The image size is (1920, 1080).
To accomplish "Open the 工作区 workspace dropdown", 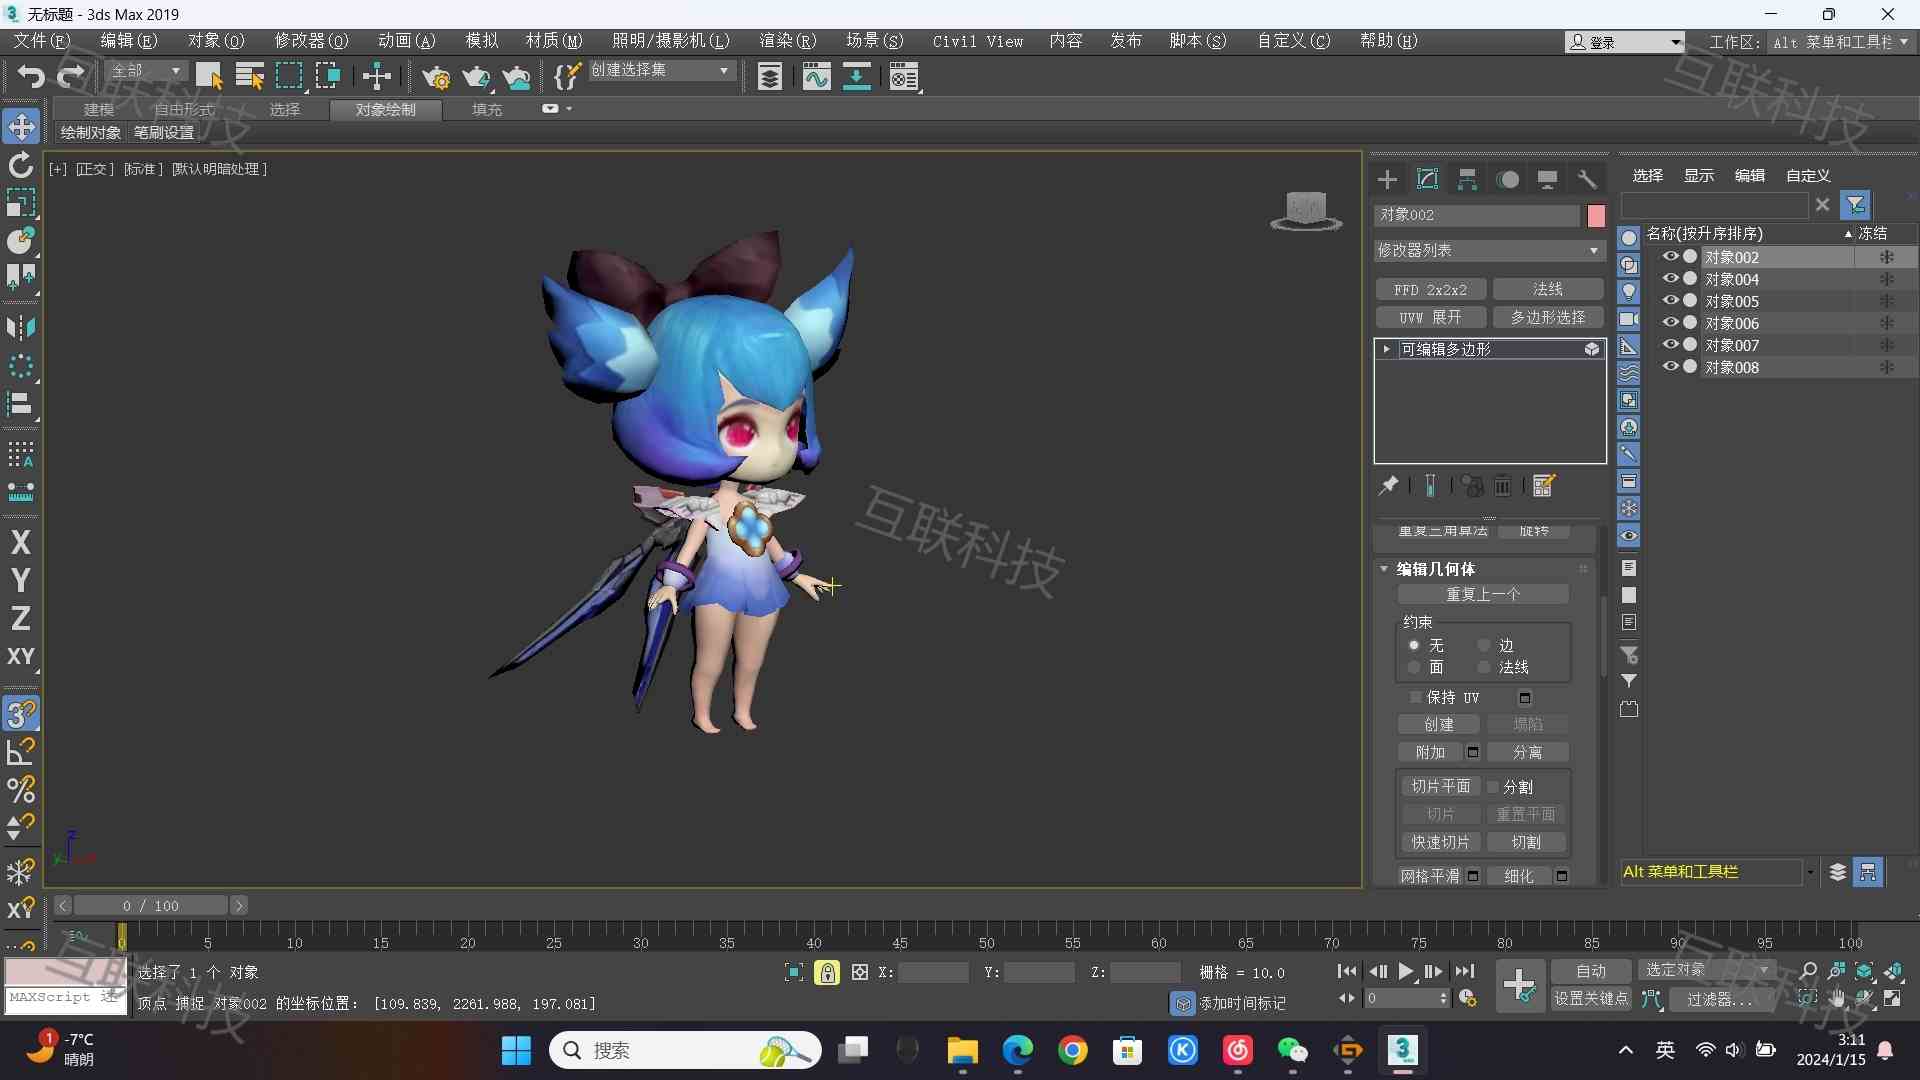I will pos(1840,42).
